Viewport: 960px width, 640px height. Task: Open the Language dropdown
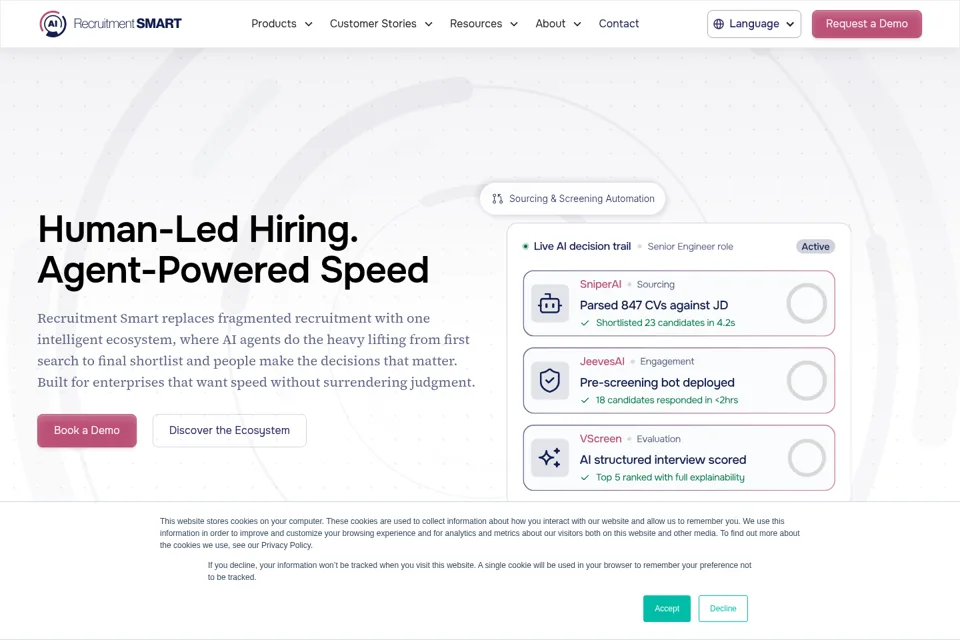[x=754, y=24]
